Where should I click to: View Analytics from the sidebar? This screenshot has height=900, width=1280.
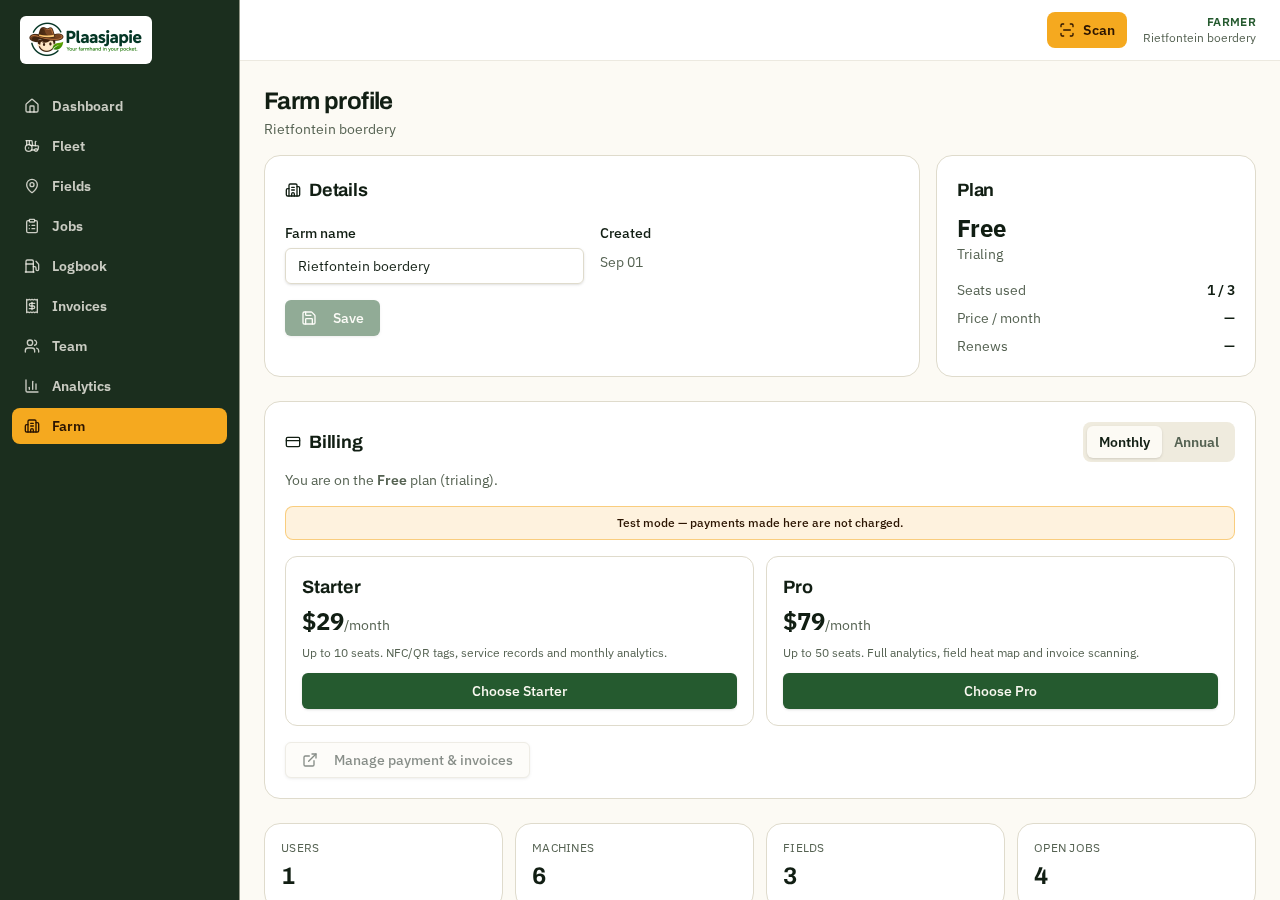119,386
